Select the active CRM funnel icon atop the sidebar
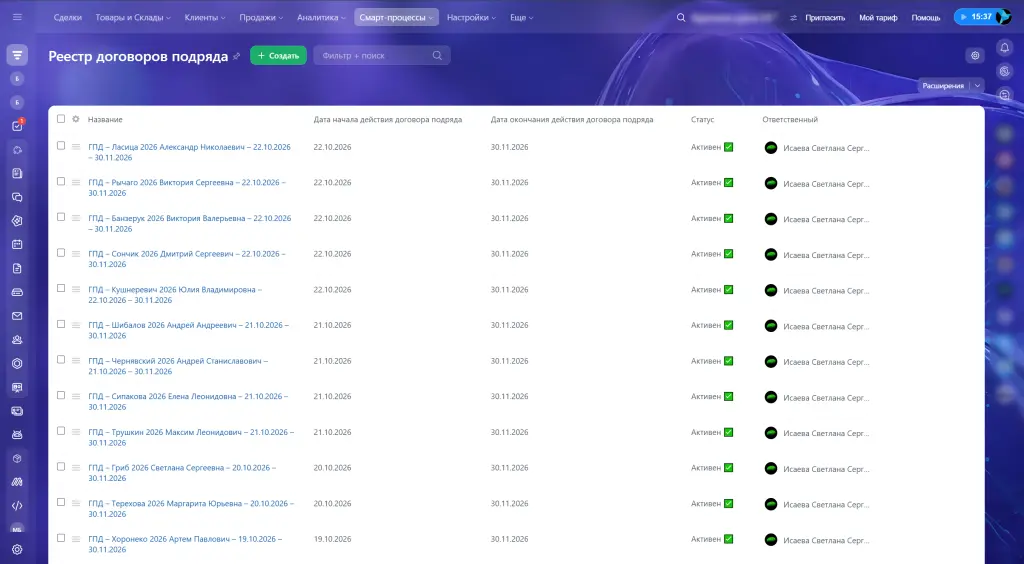Image resolution: width=1024 pixels, height=564 pixels. pyautogui.click(x=18, y=55)
